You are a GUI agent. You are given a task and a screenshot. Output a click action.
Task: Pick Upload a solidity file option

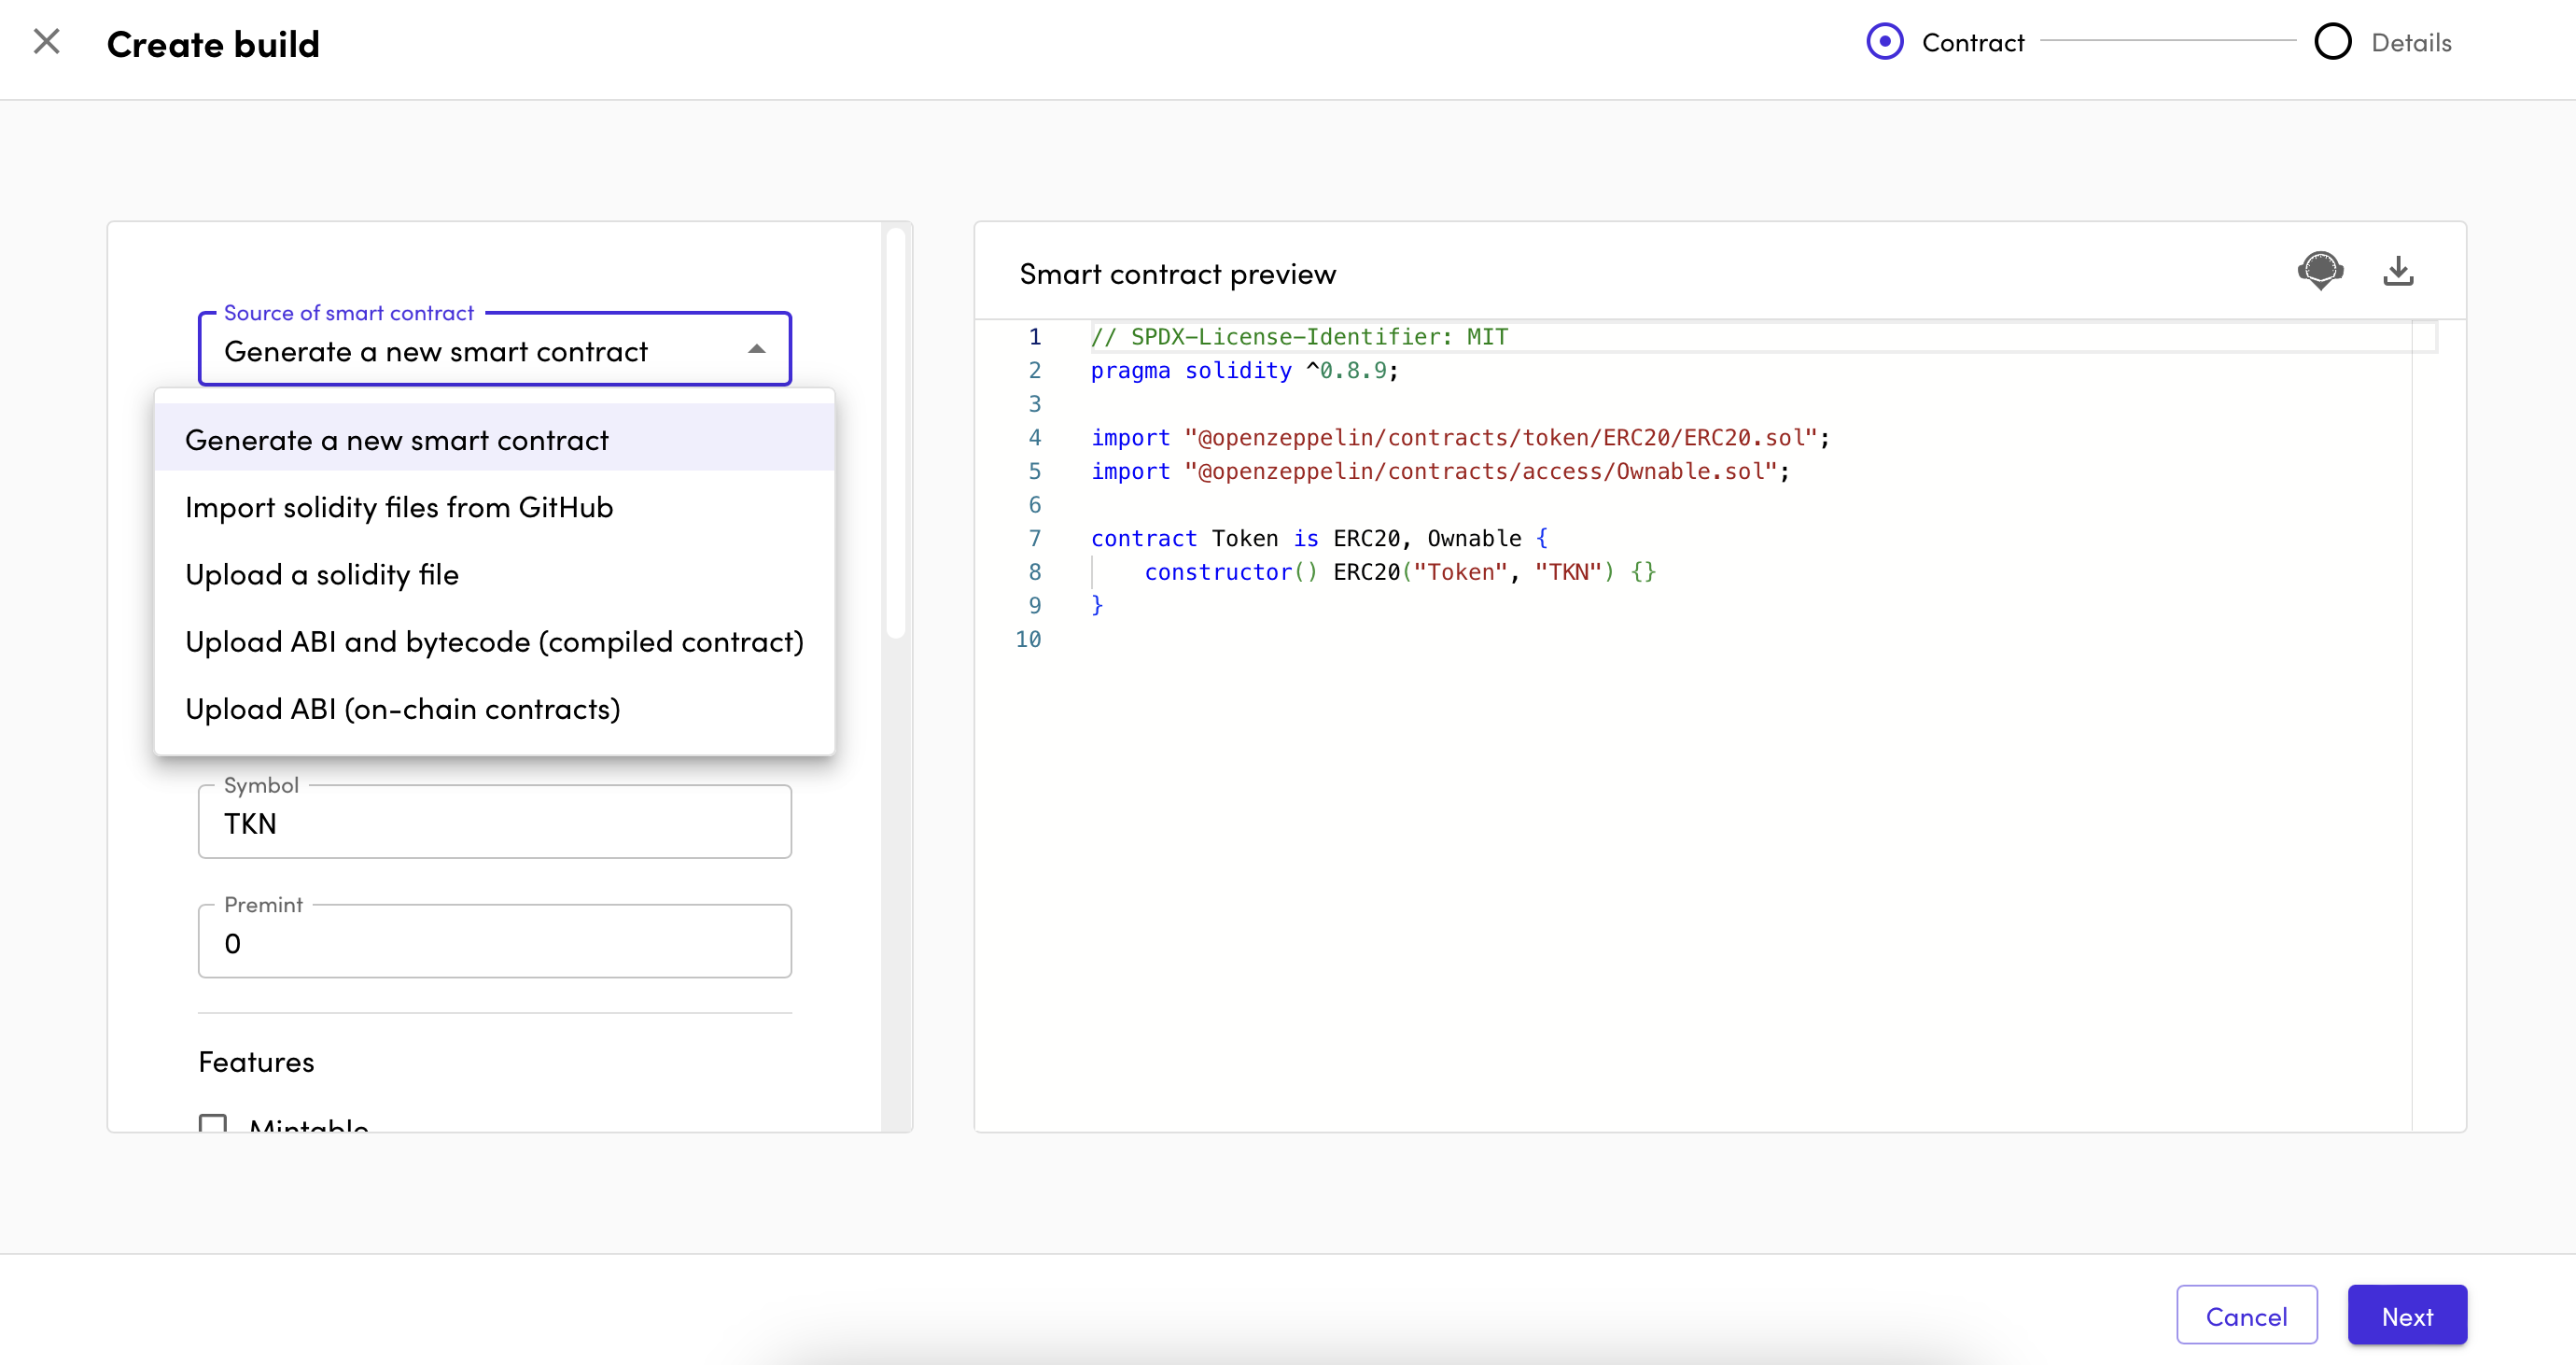(494, 574)
